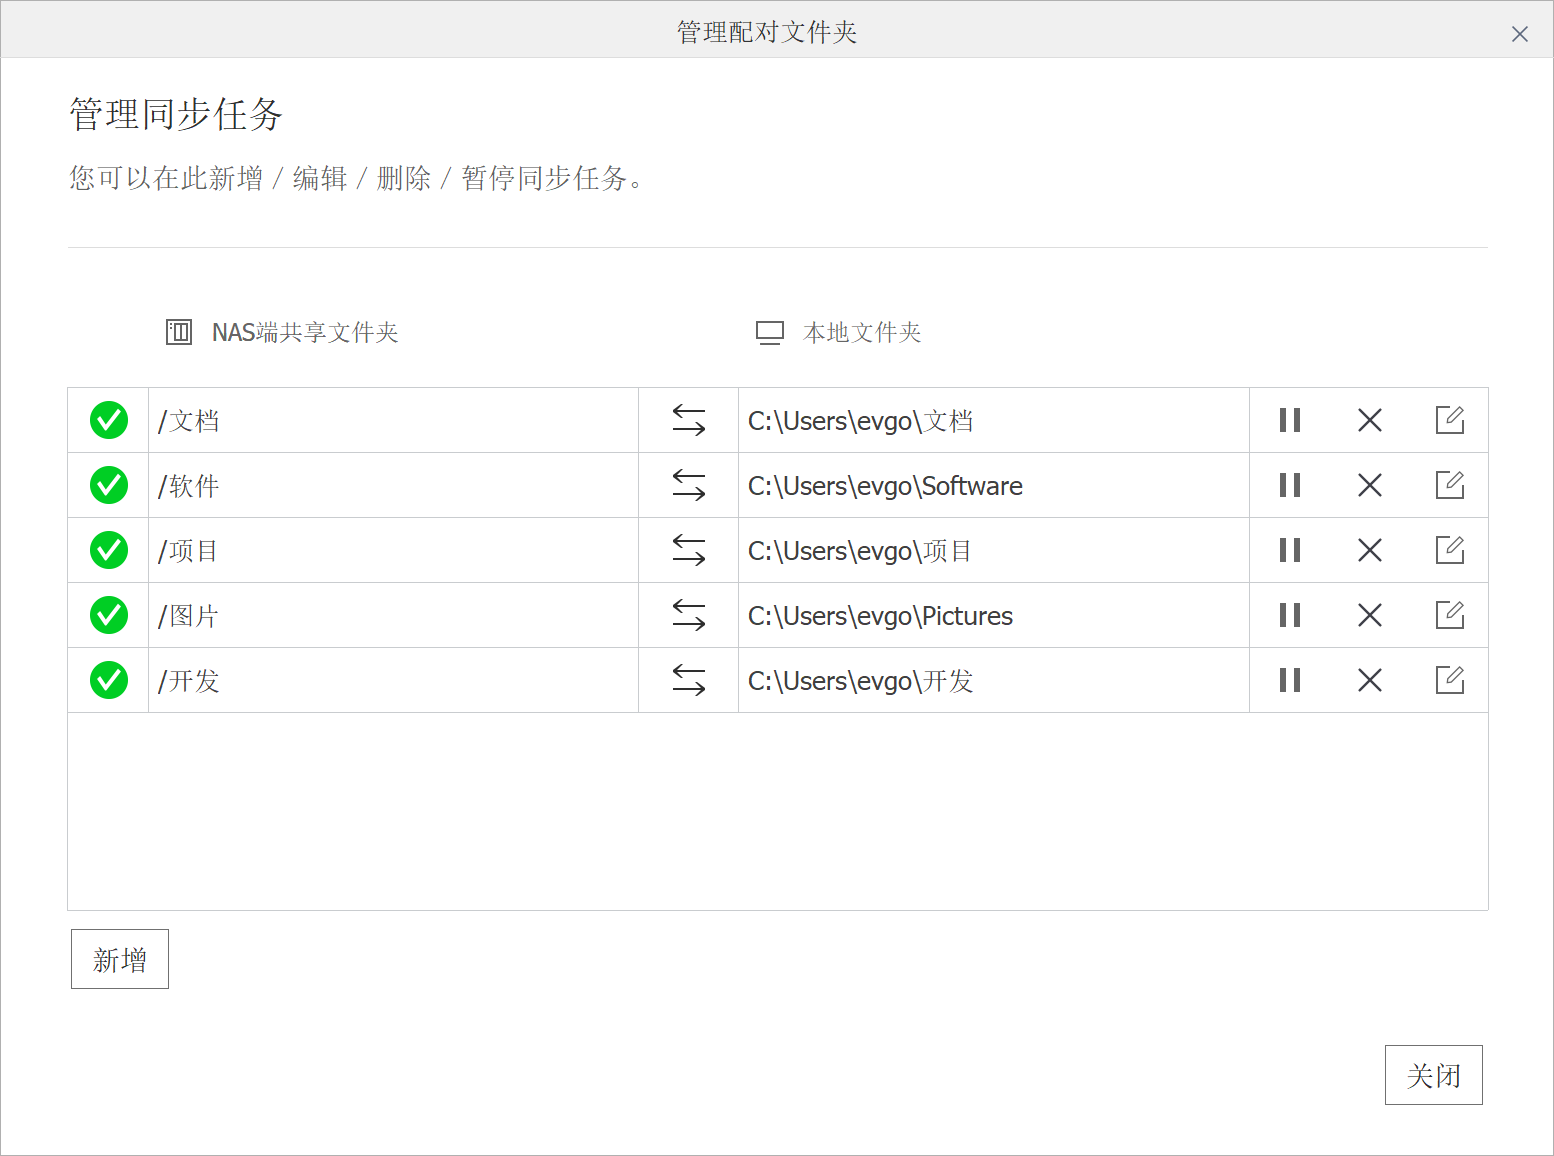Select NAS folder /开发
Image resolution: width=1554 pixels, height=1156 pixels.
(x=393, y=680)
